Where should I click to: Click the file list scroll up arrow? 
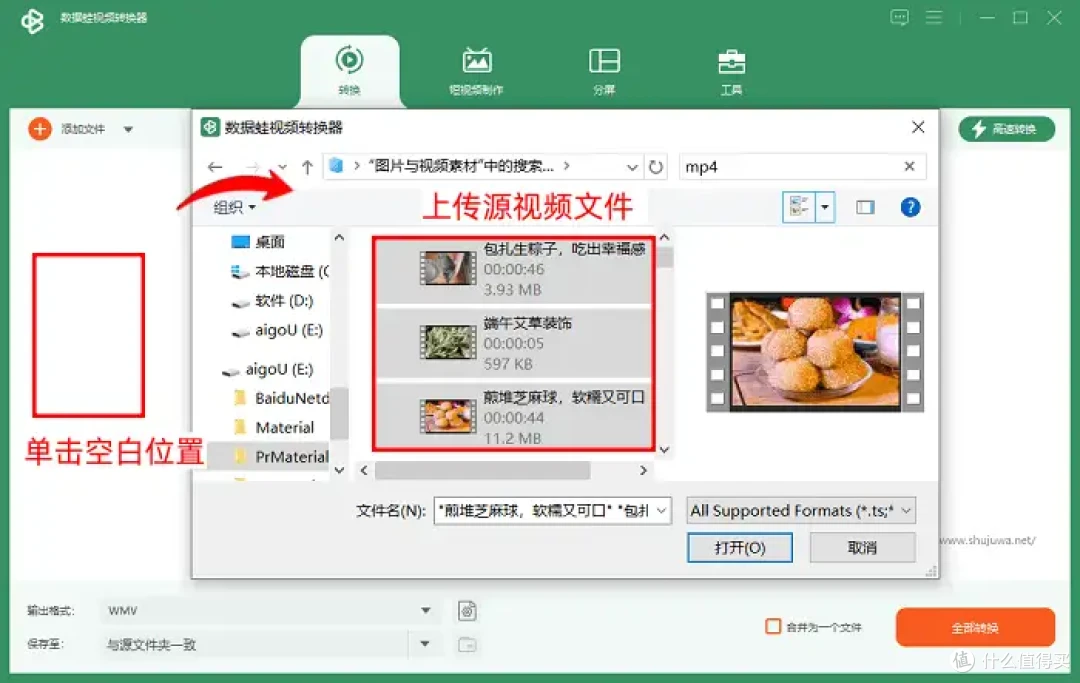point(664,237)
